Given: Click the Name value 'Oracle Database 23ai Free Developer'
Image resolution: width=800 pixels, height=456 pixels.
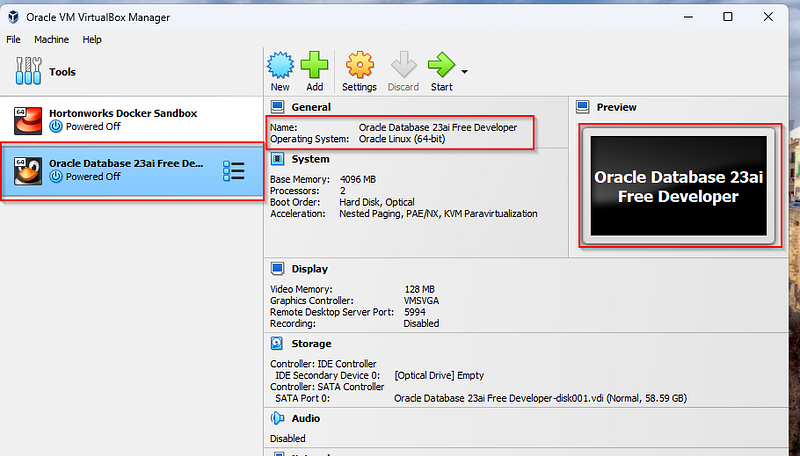Looking at the screenshot, I should (438, 128).
